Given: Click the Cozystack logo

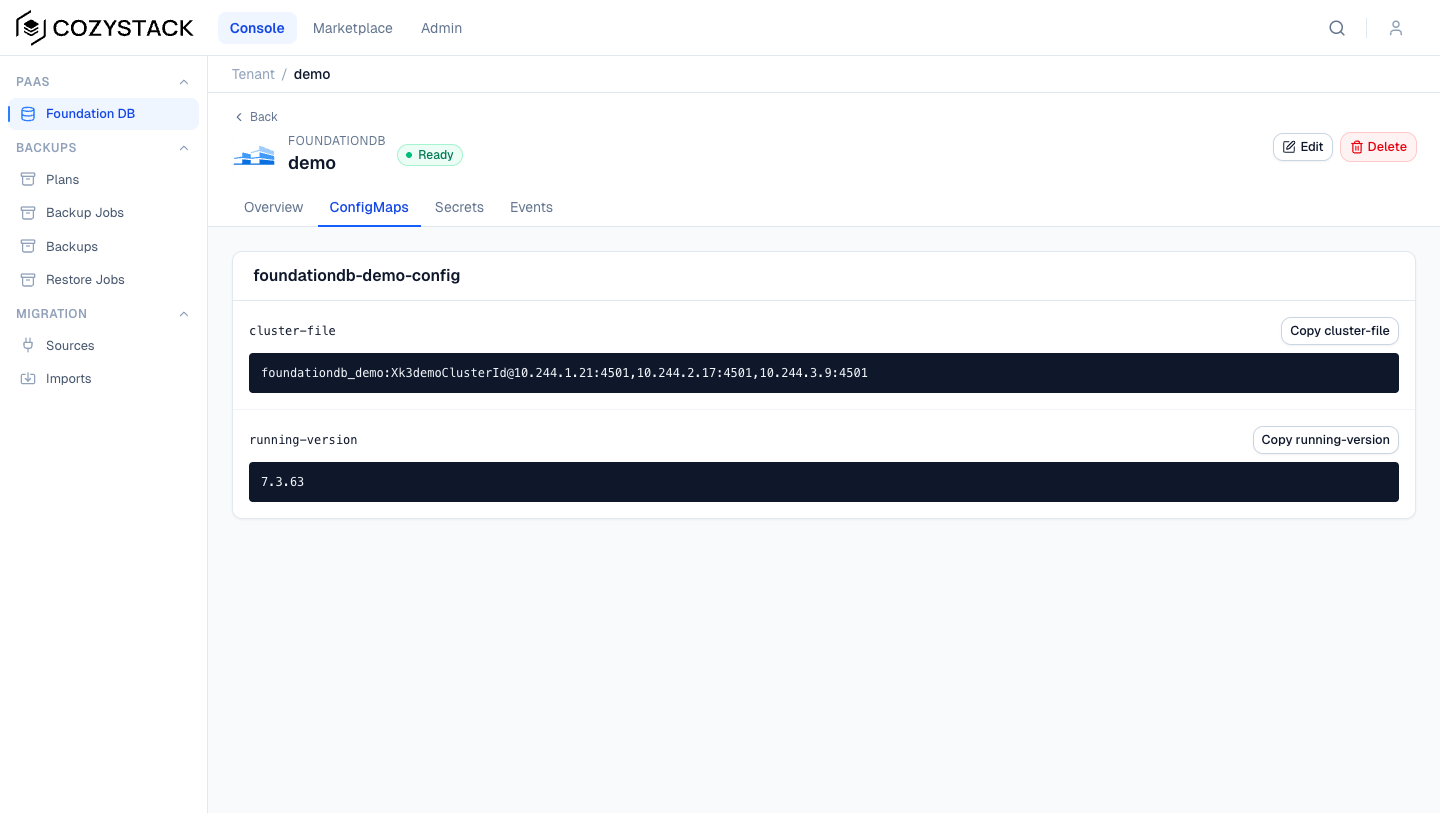Looking at the screenshot, I should (105, 28).
